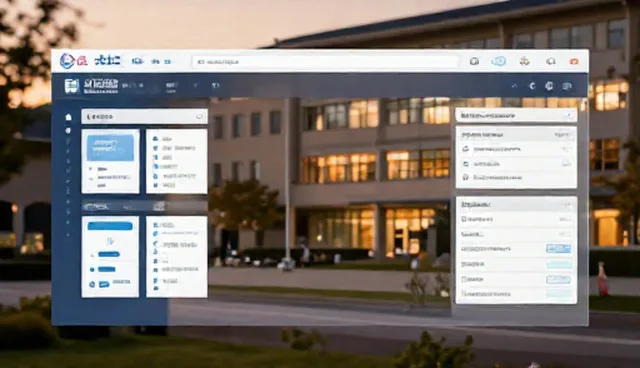The height and width of the screenshot is (368, 640).
Task: Click the outlined blue button with dark text, lower-right panel
Action: tap(558, 279)
